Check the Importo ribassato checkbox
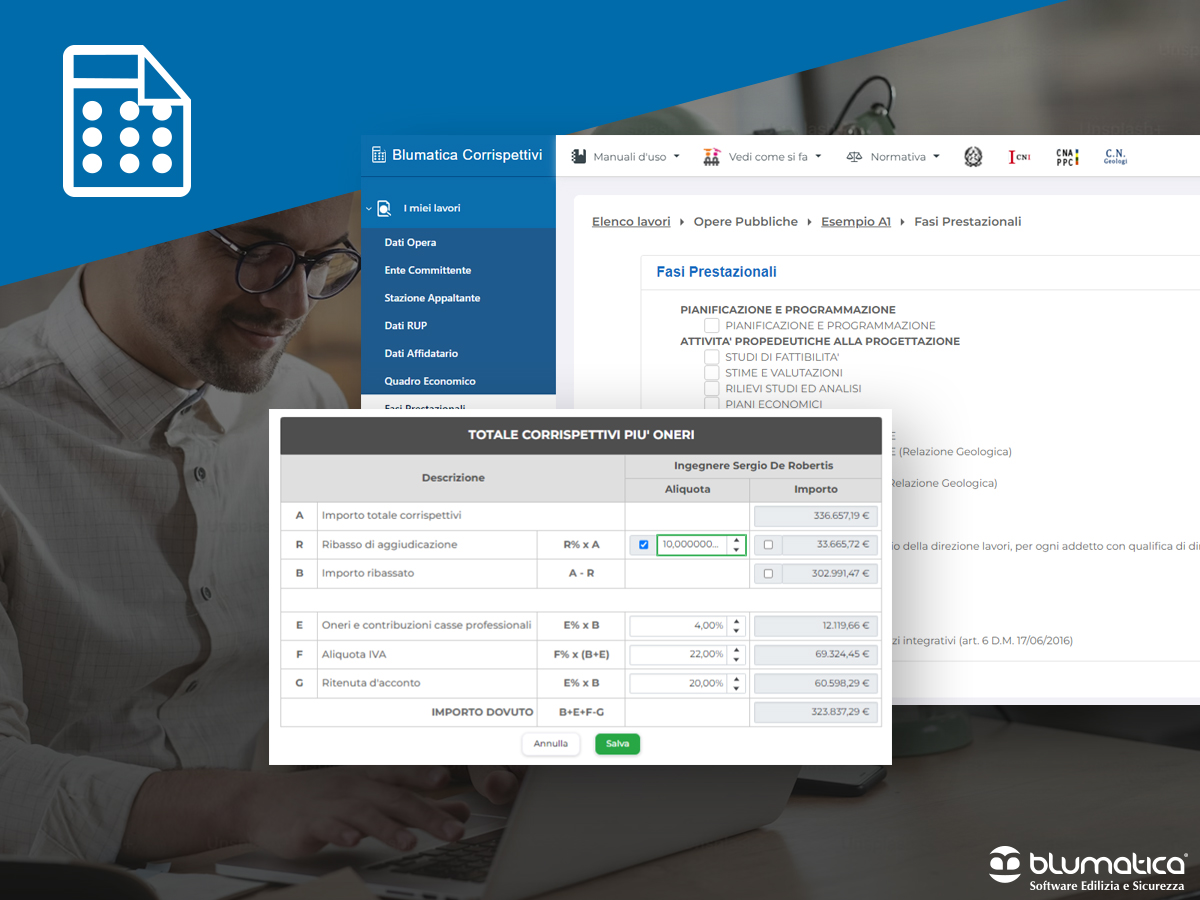The height and width of the screenshot is (900, 1200). (768, 574)
